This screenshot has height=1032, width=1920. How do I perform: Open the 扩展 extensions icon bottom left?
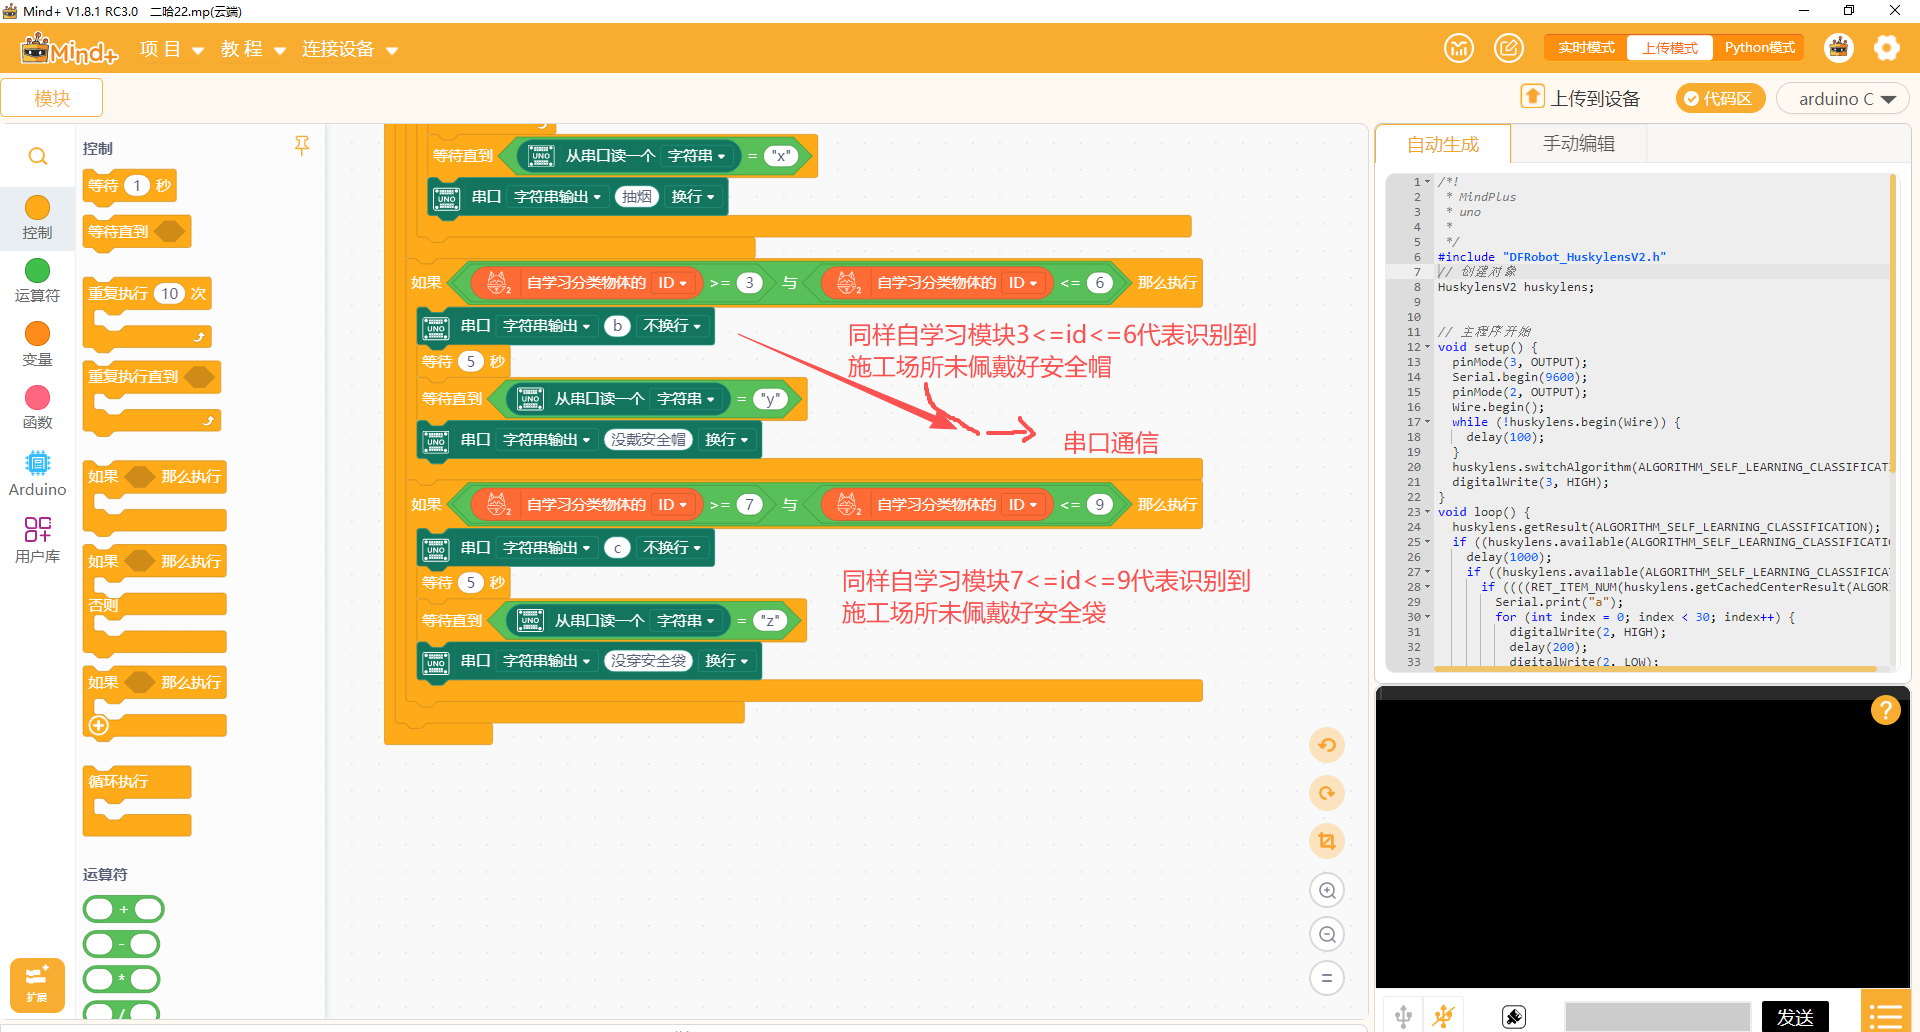coord(37,985)
